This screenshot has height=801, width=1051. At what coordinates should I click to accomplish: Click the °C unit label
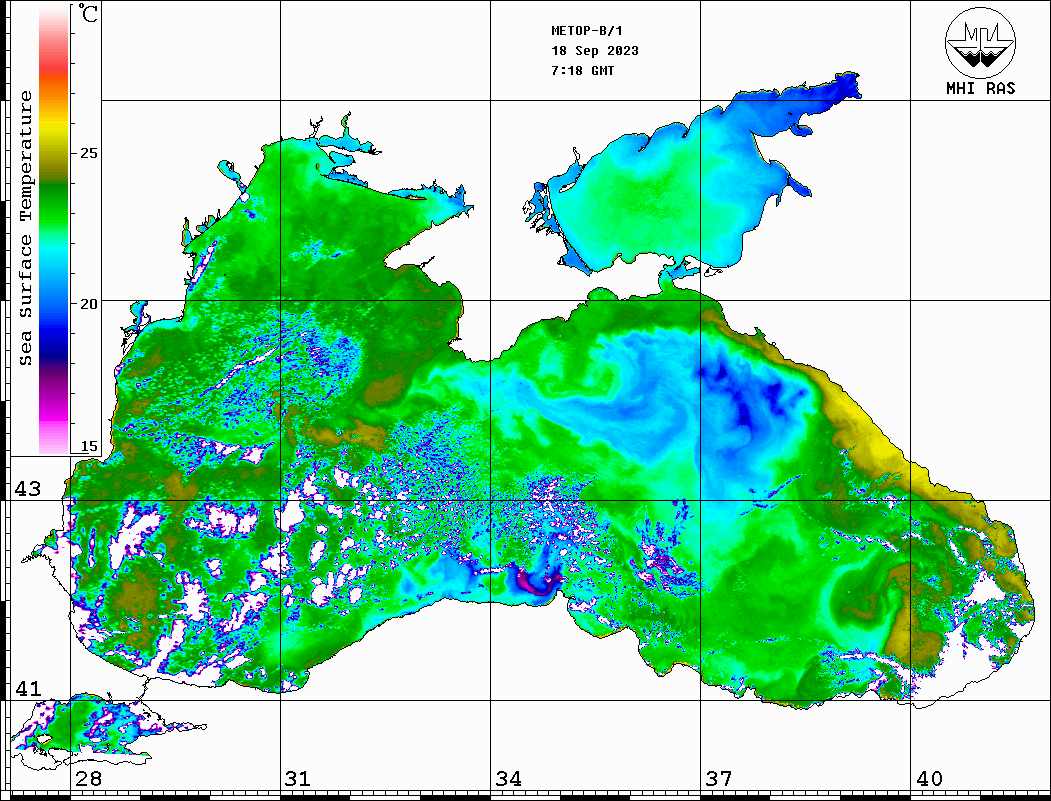(x=89, y=15)
